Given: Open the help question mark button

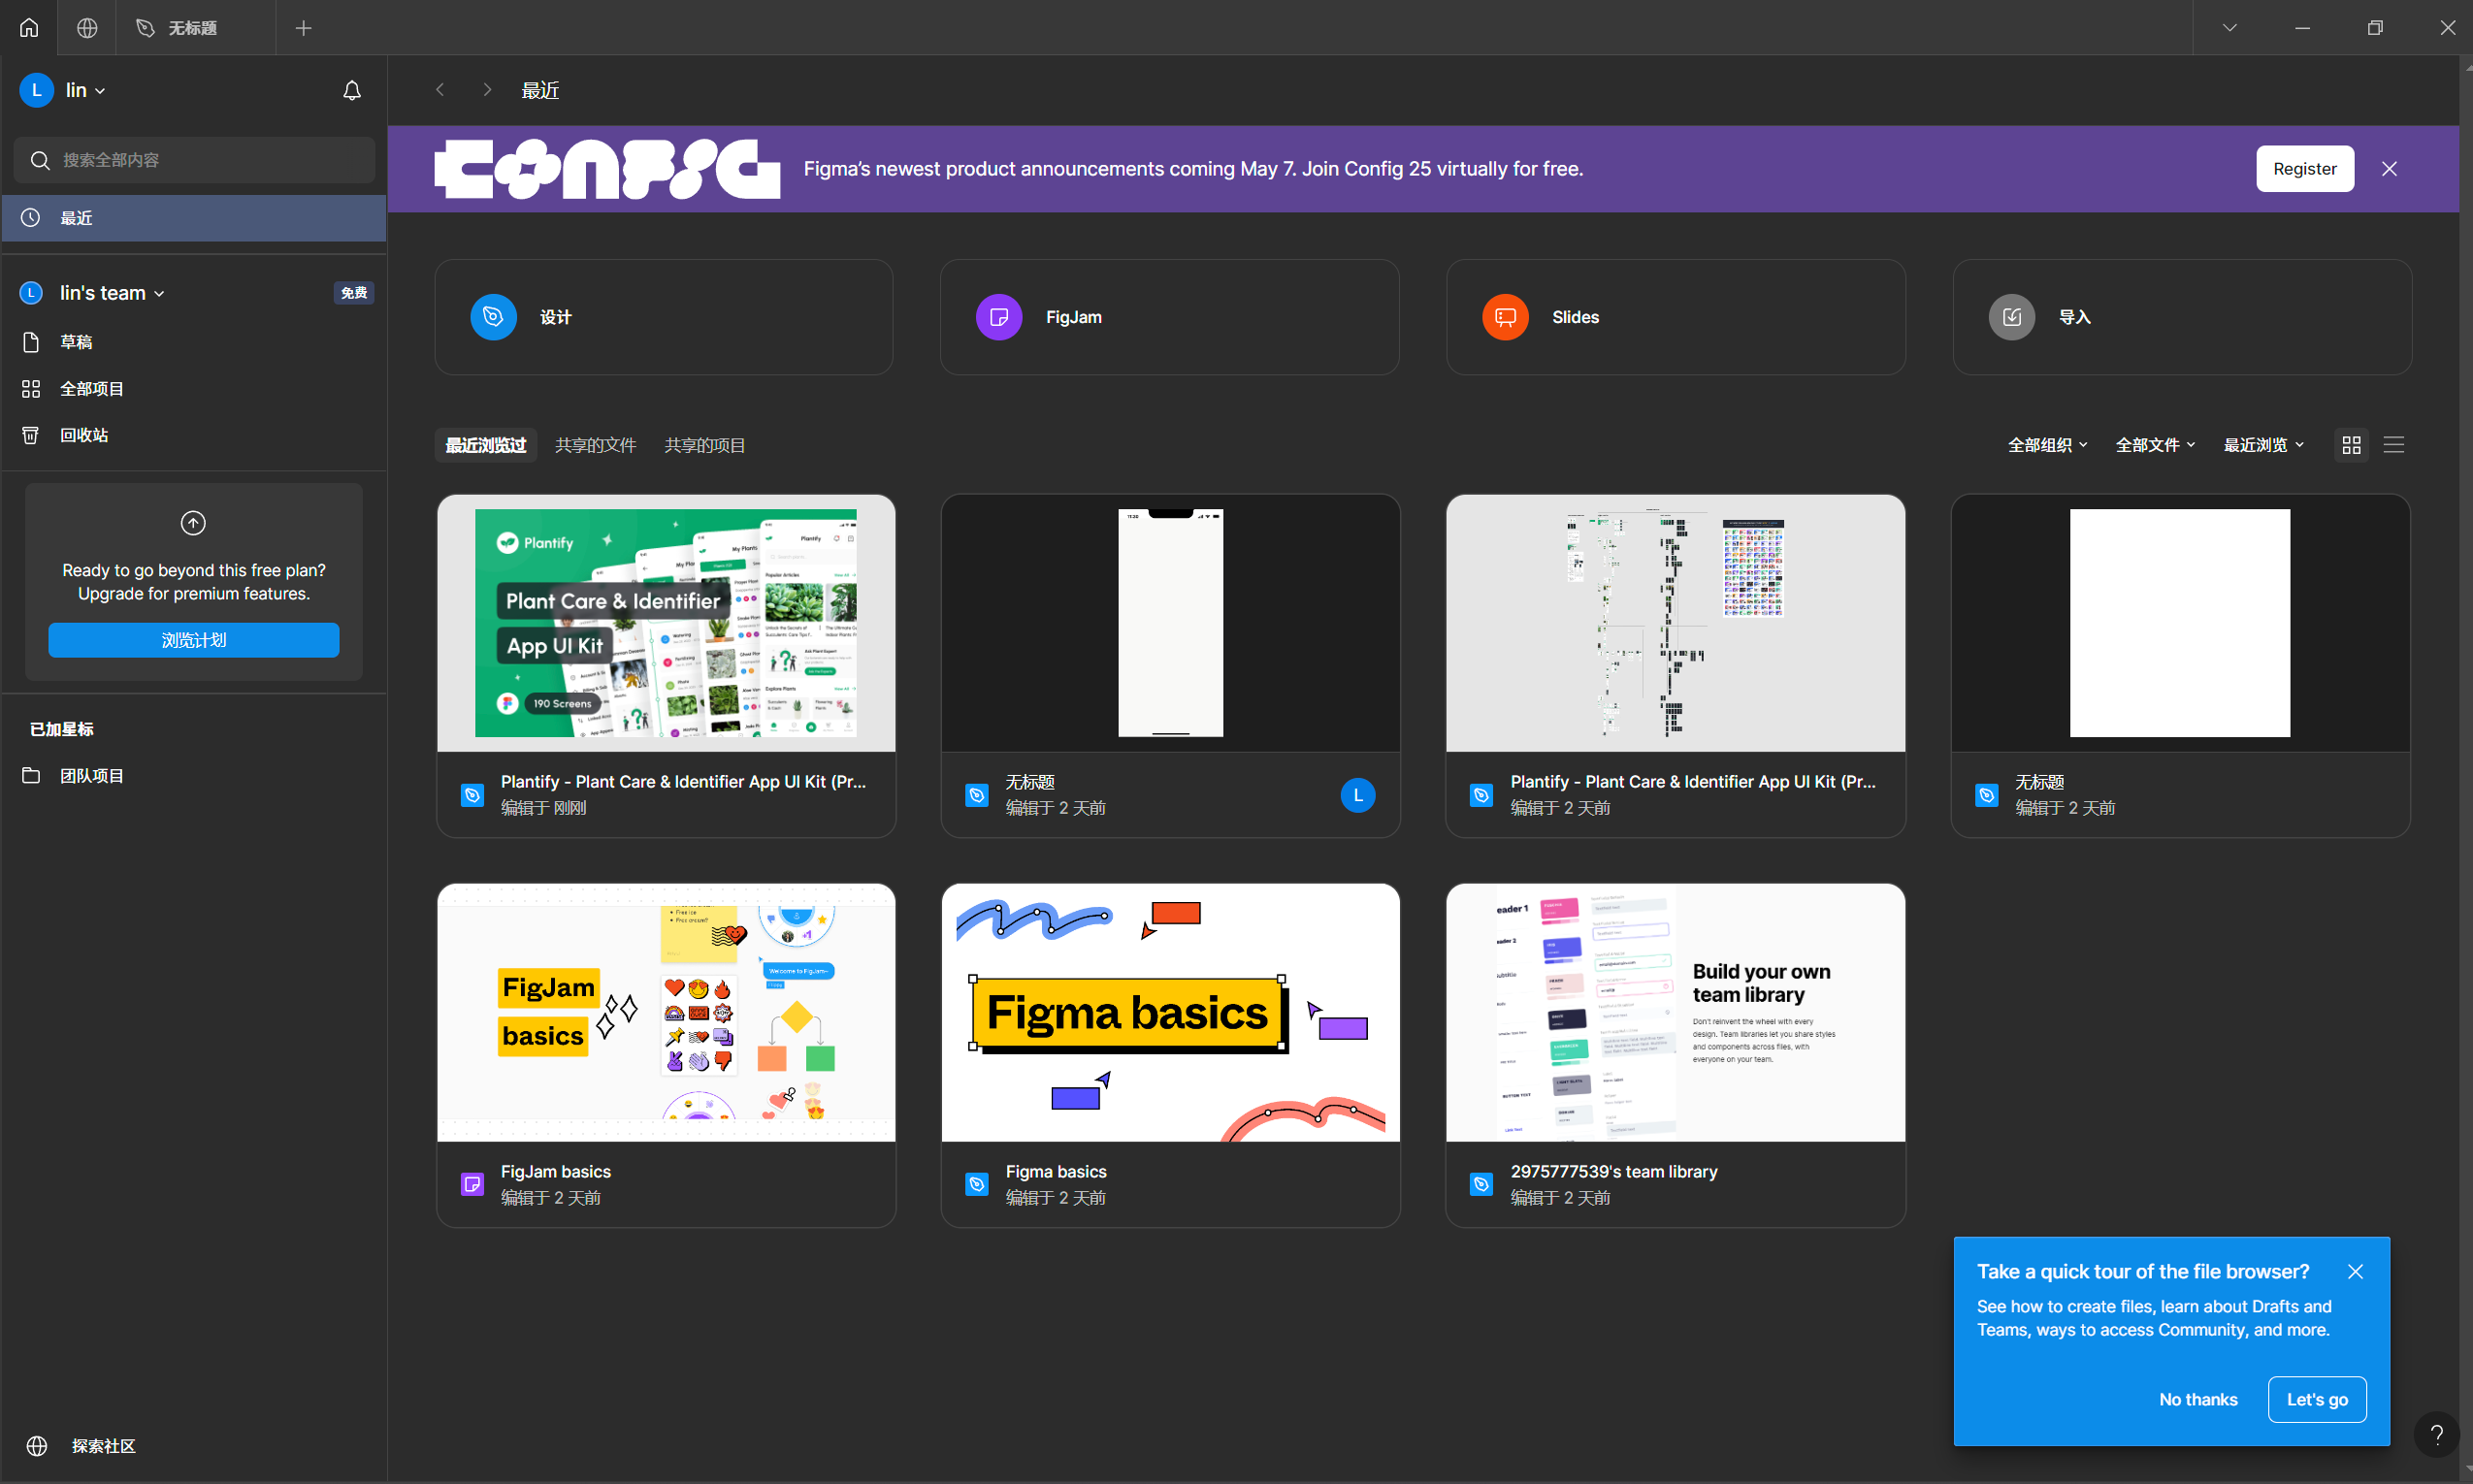Looking at the screenshot, I should 2436,1435.
